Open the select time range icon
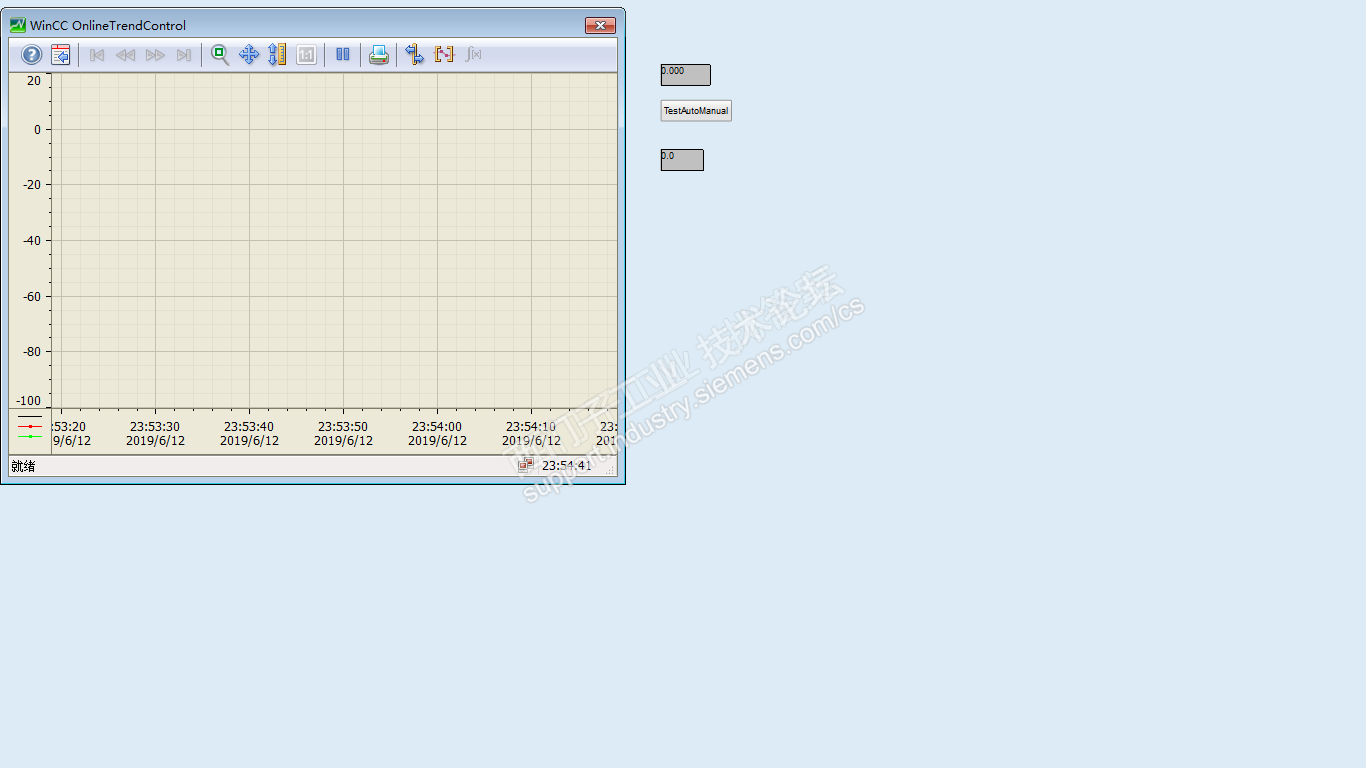The height and width of the screenshot is (768, 1366). tap(444, 55)
